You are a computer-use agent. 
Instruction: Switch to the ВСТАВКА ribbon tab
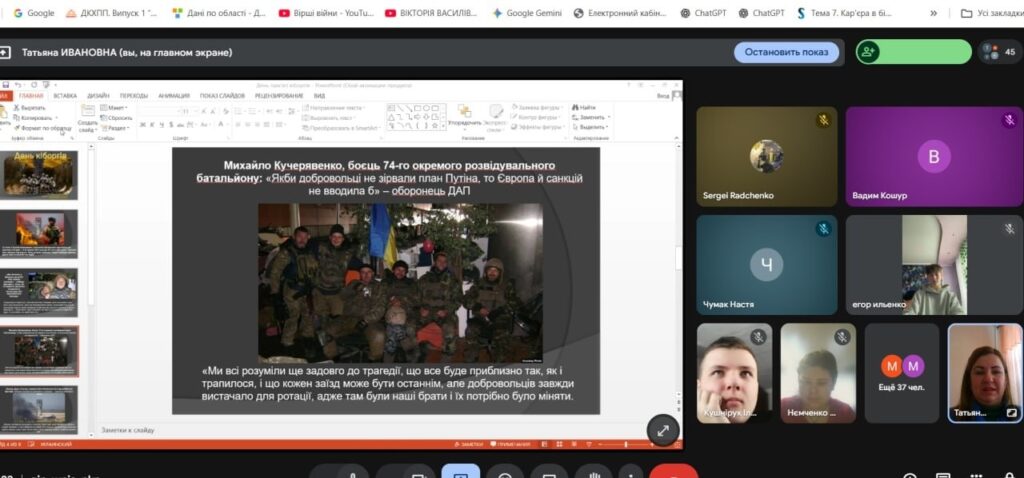pos(65,96)
